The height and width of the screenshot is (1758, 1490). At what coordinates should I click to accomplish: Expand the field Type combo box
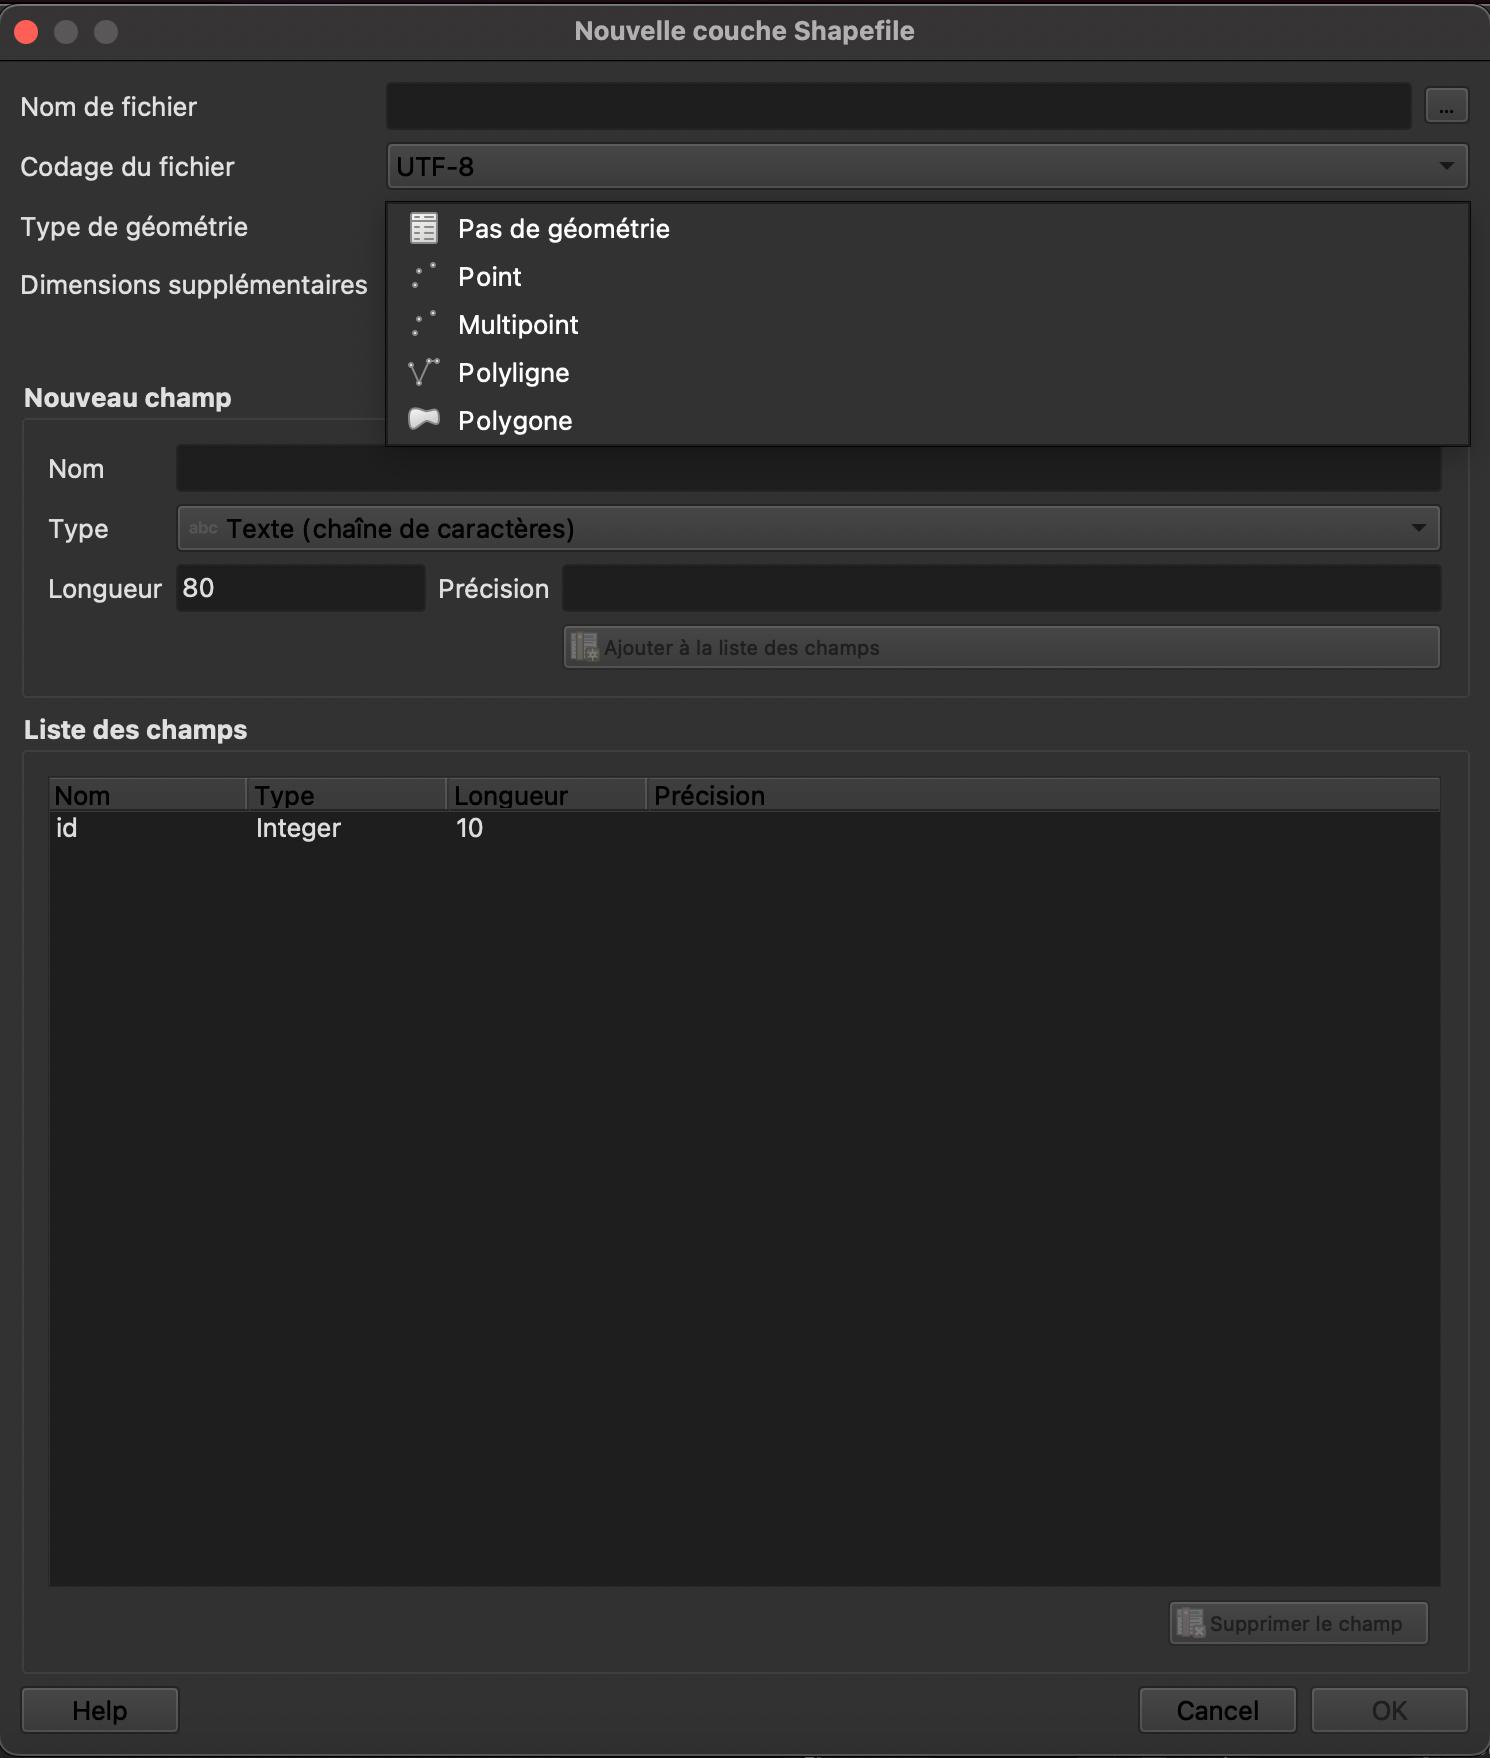(808, 528)
